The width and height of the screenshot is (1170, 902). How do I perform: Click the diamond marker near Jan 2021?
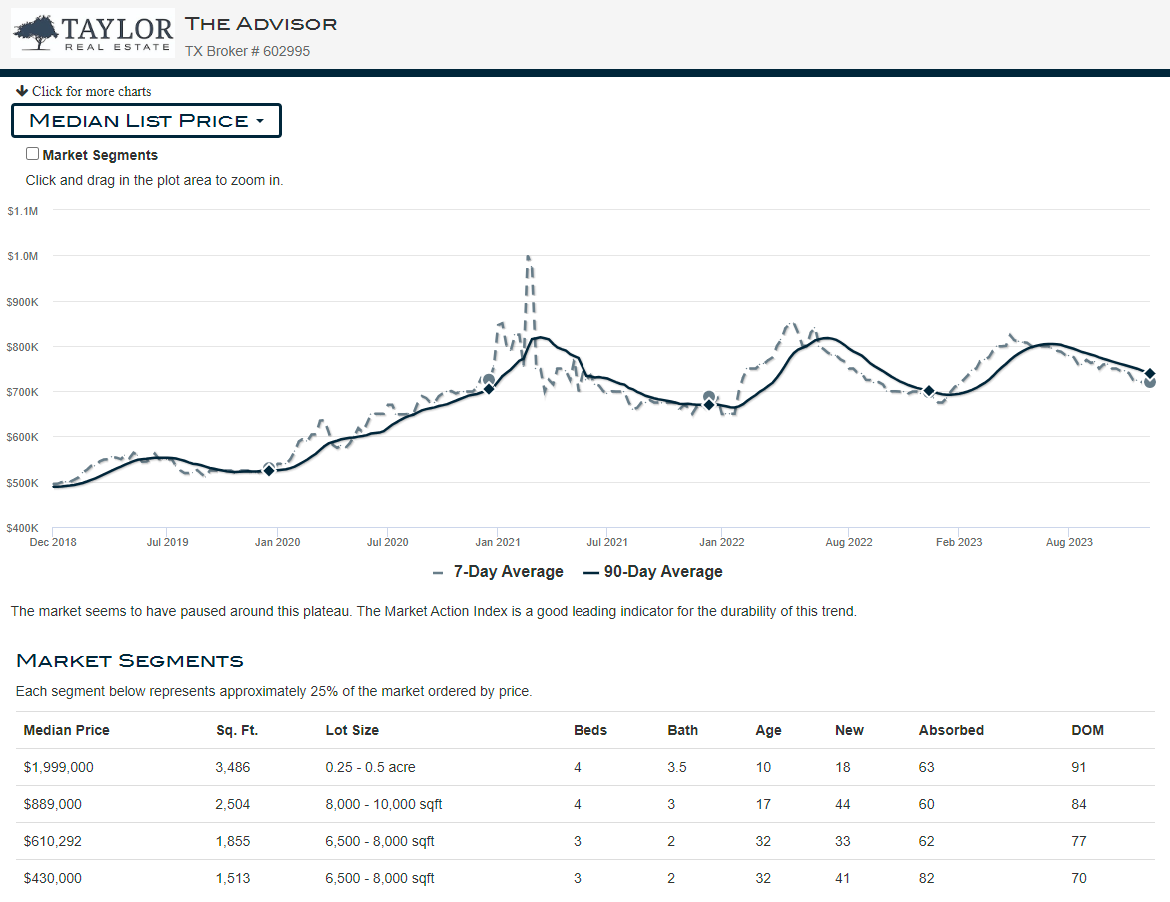click(x=489, y=388)
